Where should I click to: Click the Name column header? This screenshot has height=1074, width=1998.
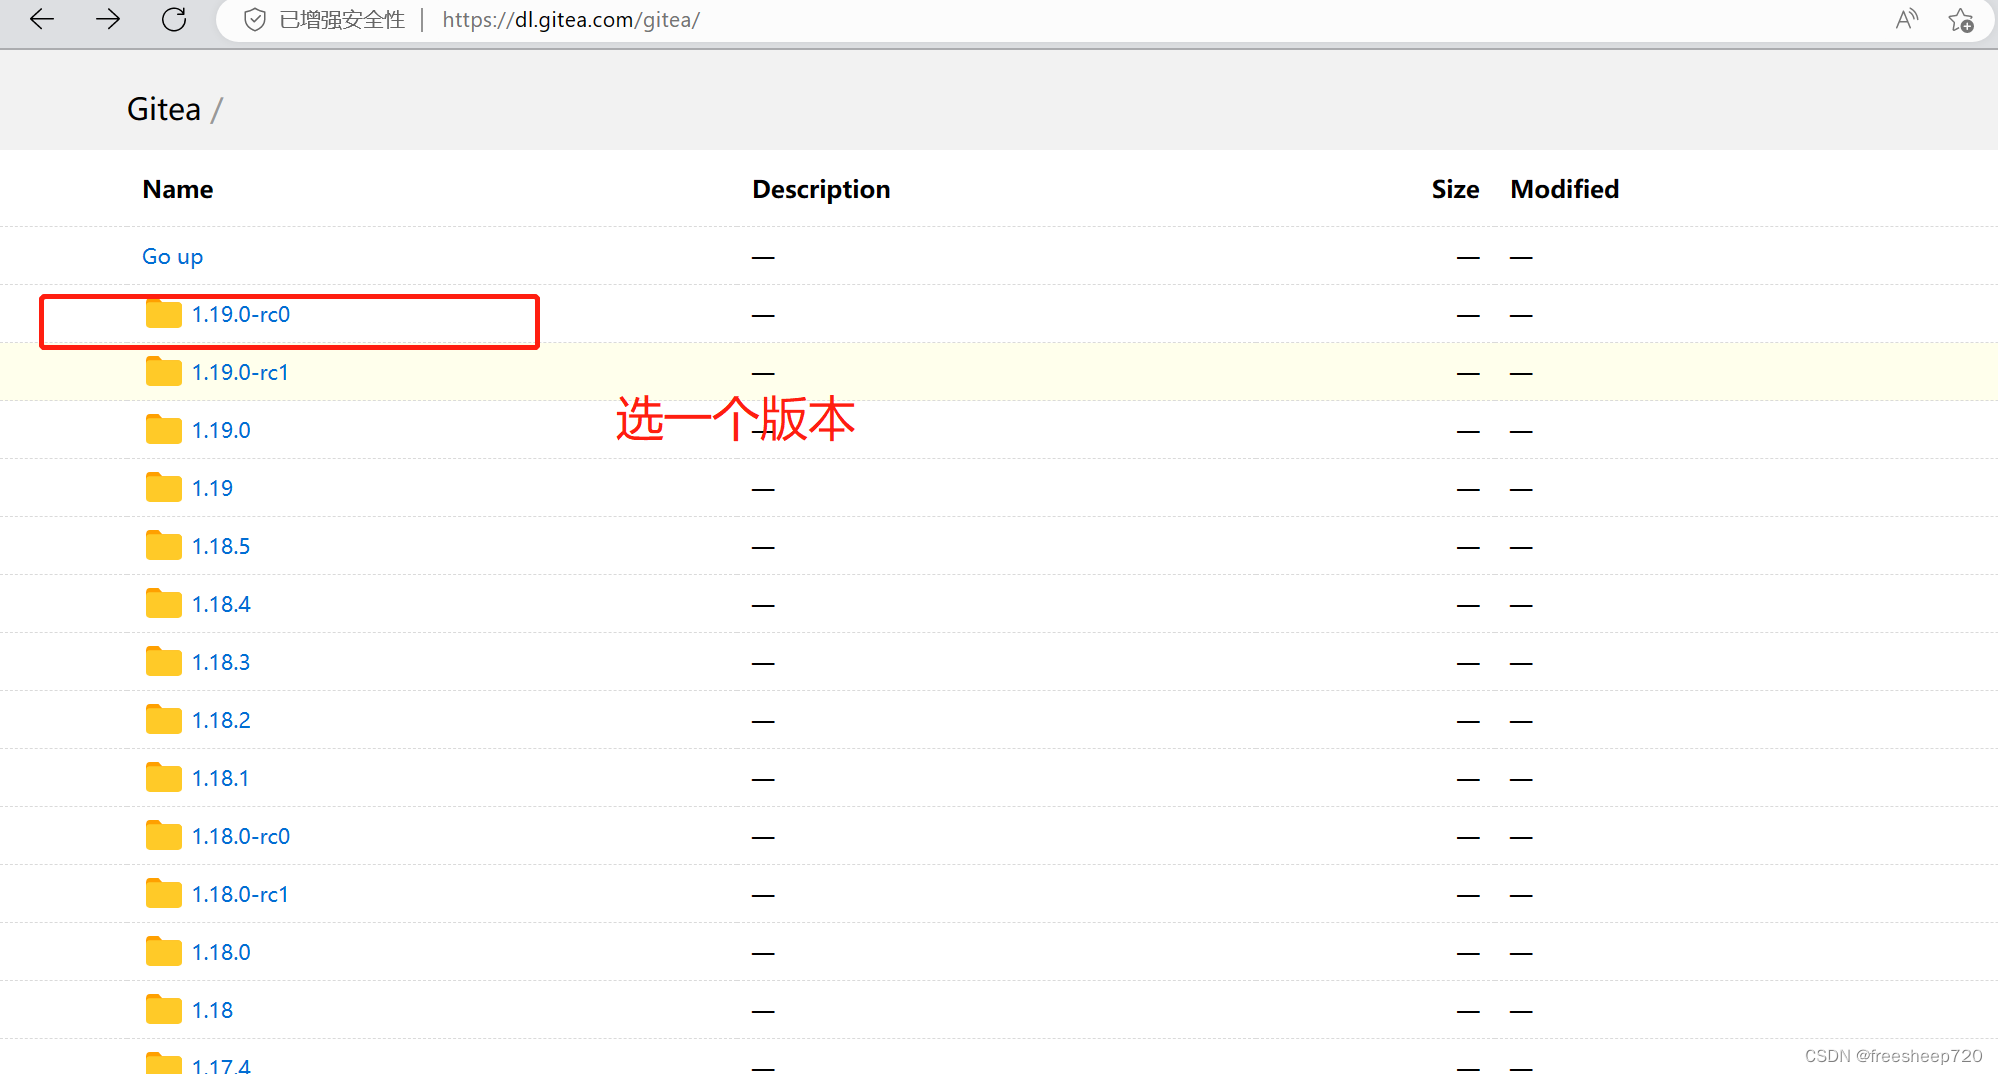click(178, 190)
